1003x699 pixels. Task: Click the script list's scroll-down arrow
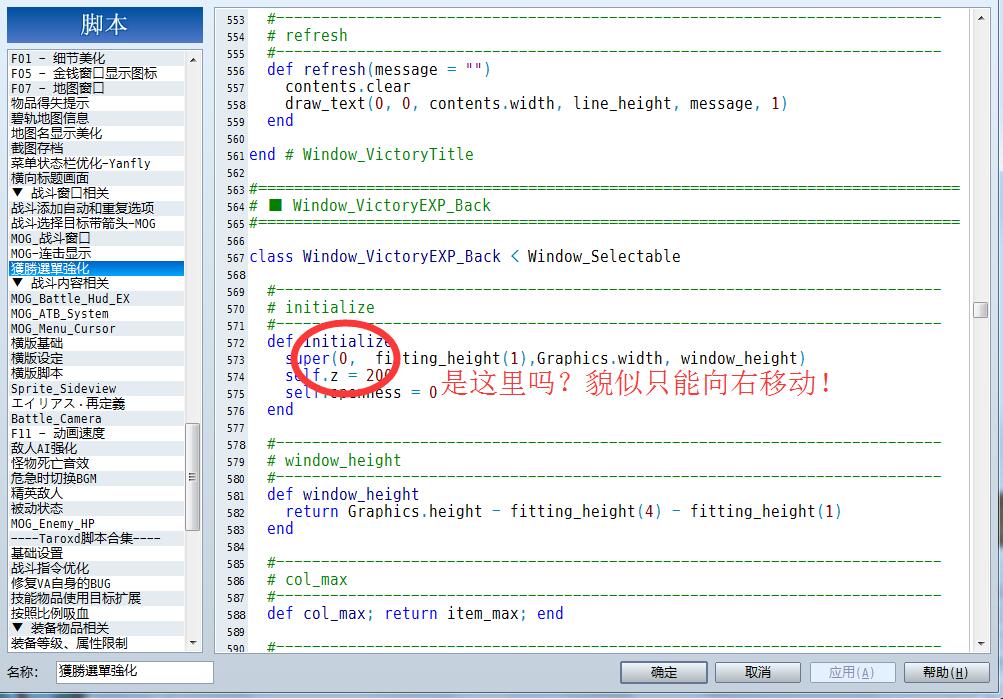pos(193,643)
